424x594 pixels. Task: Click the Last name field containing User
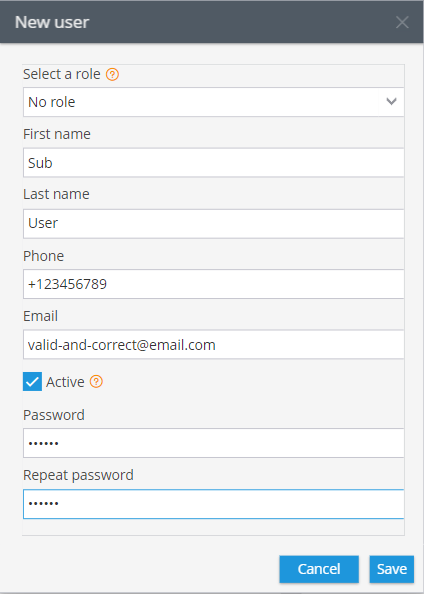pos(214,224)
